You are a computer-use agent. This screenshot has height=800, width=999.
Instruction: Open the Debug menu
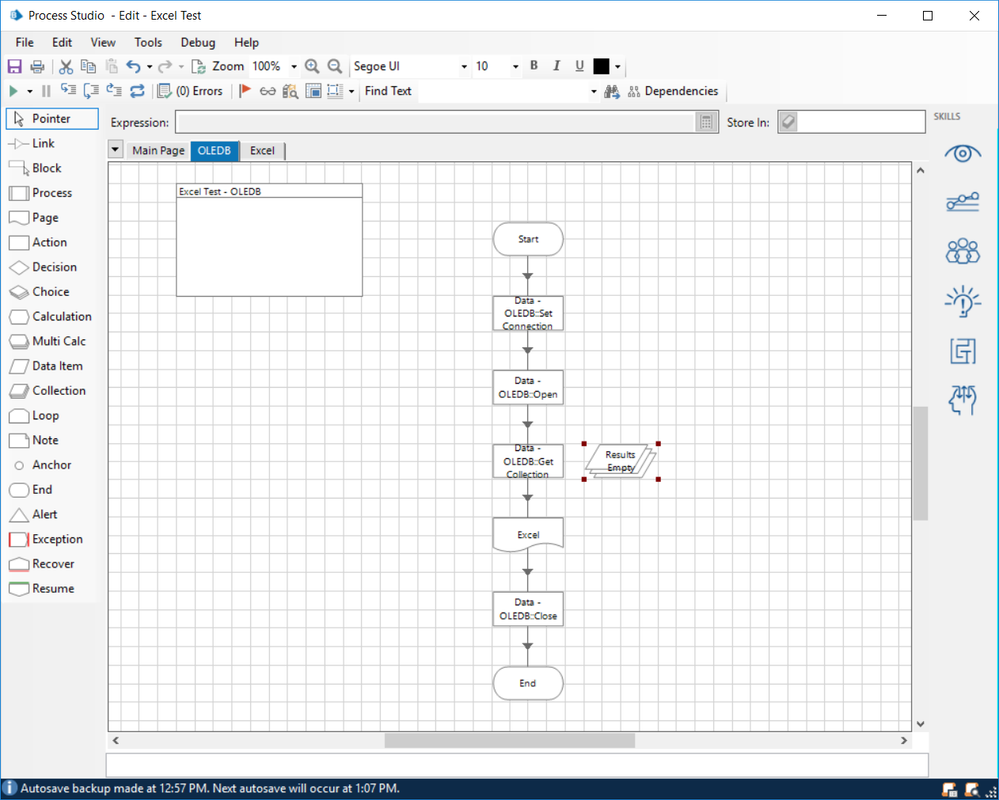click(198, 43)
